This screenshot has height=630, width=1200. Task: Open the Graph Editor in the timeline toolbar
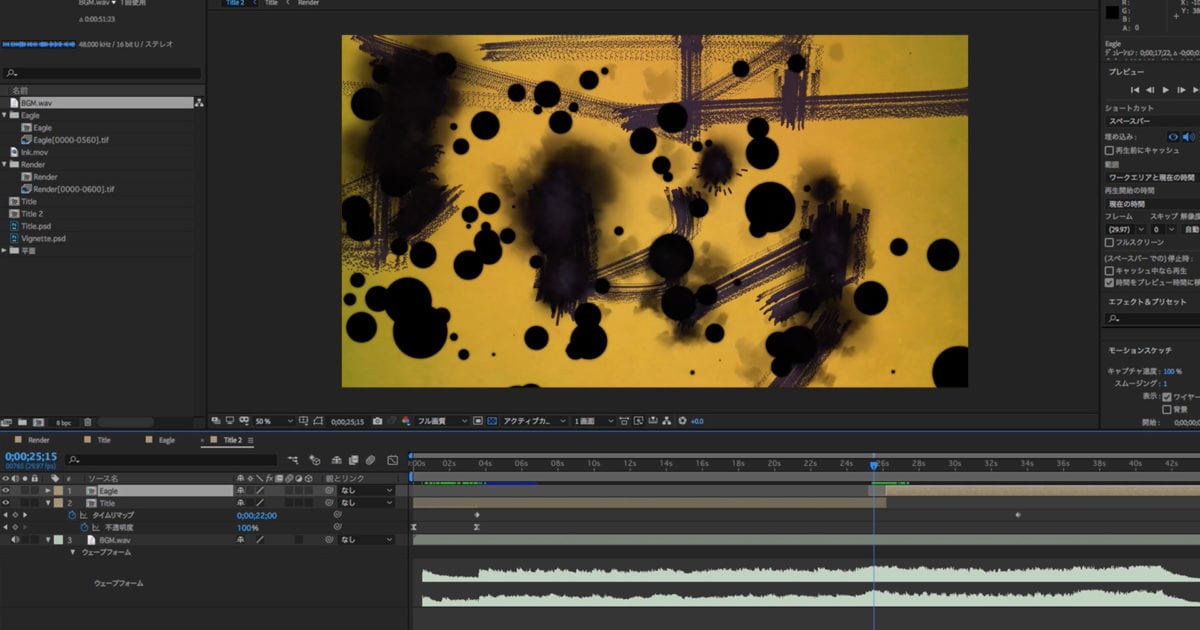pyautogui.click(x=391, y=460)
